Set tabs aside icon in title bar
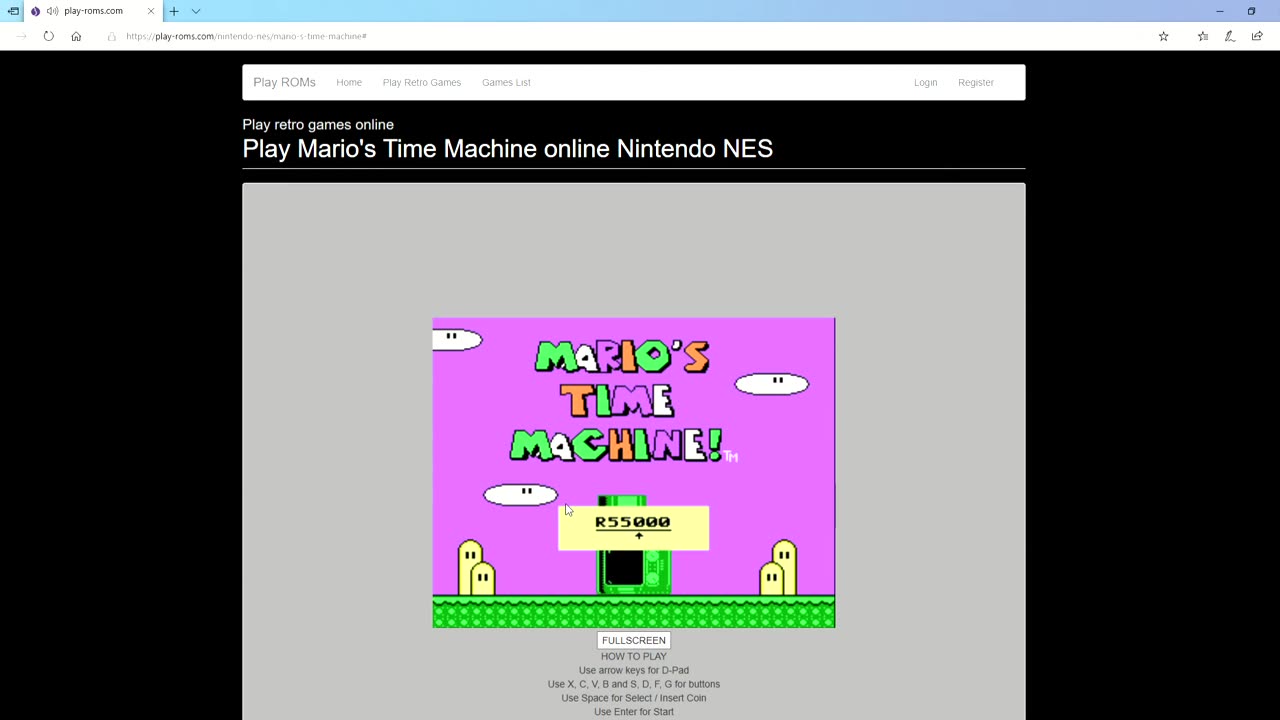1280x720 pixels. [13, 11]
